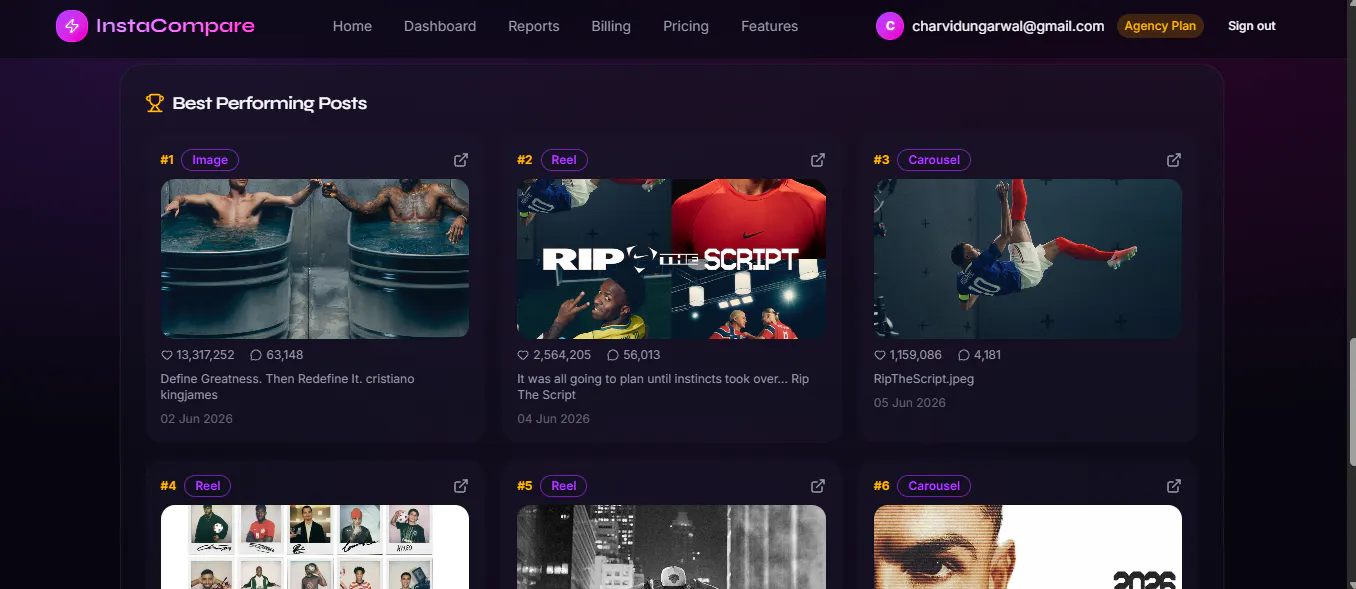Open the Billing nav item
This screenshot has width=1356, height=589.
(x=611, y=26)
